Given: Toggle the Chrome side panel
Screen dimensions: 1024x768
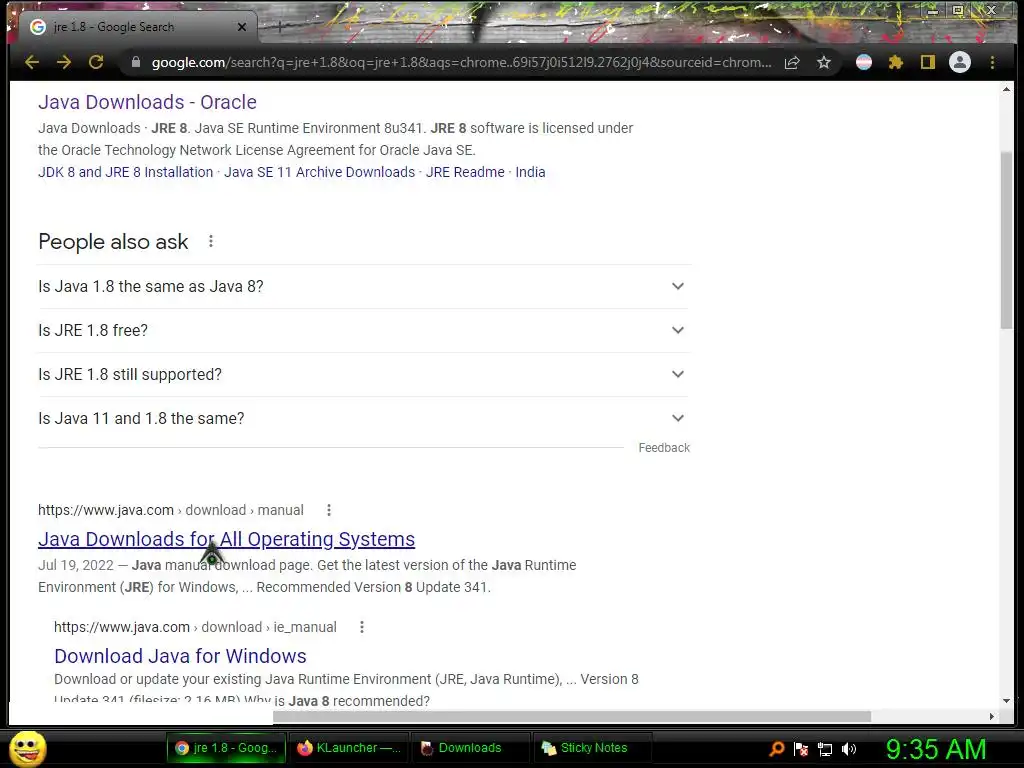Looking at the screenshot, I should [928, 63].
